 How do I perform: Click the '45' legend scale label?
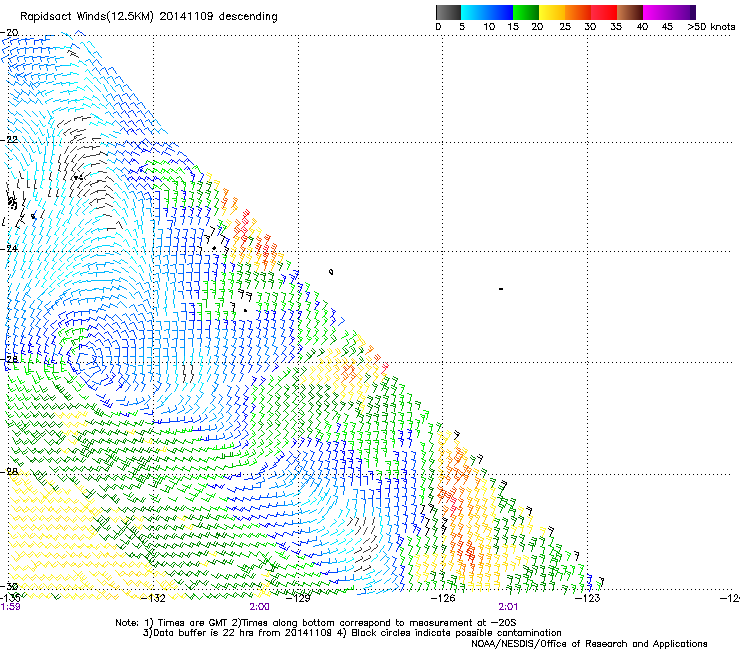tap(667, 27)
